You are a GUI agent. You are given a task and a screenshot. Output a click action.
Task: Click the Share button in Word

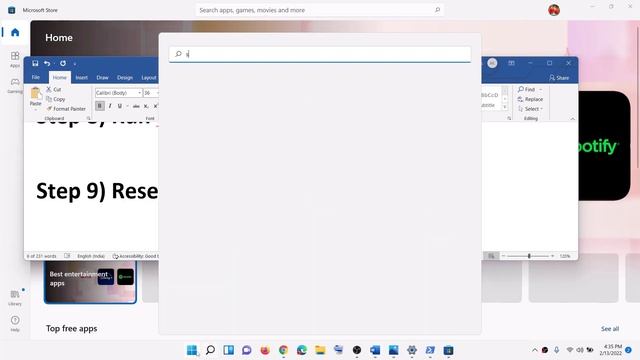[559, 78]
